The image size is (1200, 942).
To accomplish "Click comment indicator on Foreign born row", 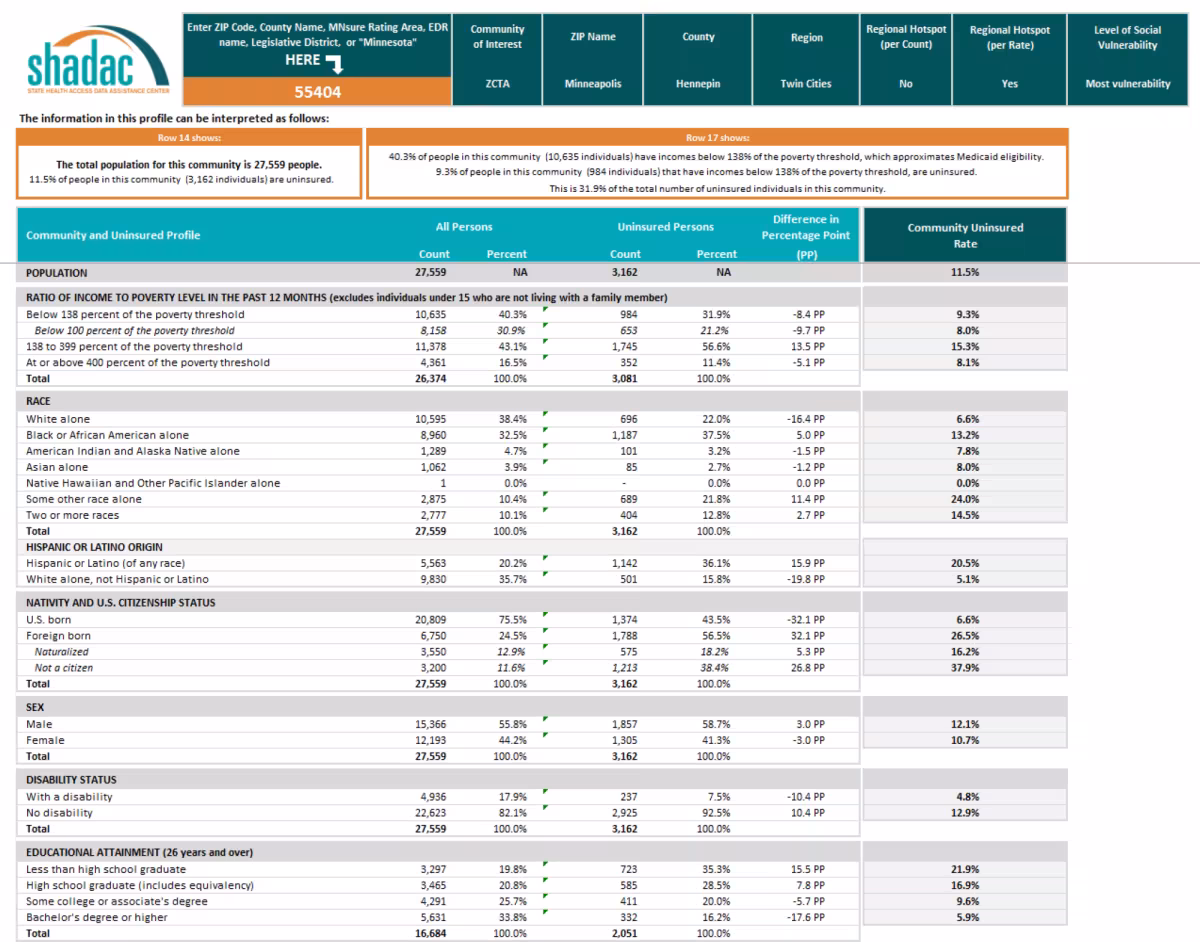I will pyautogui.click(x=545, y=630).
